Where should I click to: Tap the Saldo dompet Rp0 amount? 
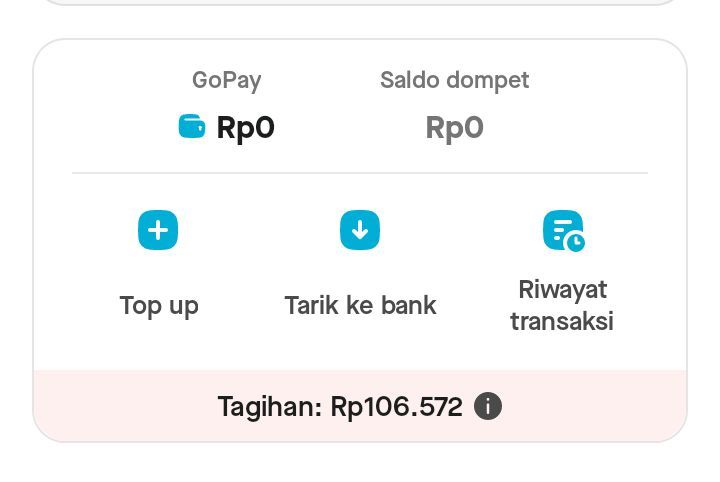pos(455,127)
